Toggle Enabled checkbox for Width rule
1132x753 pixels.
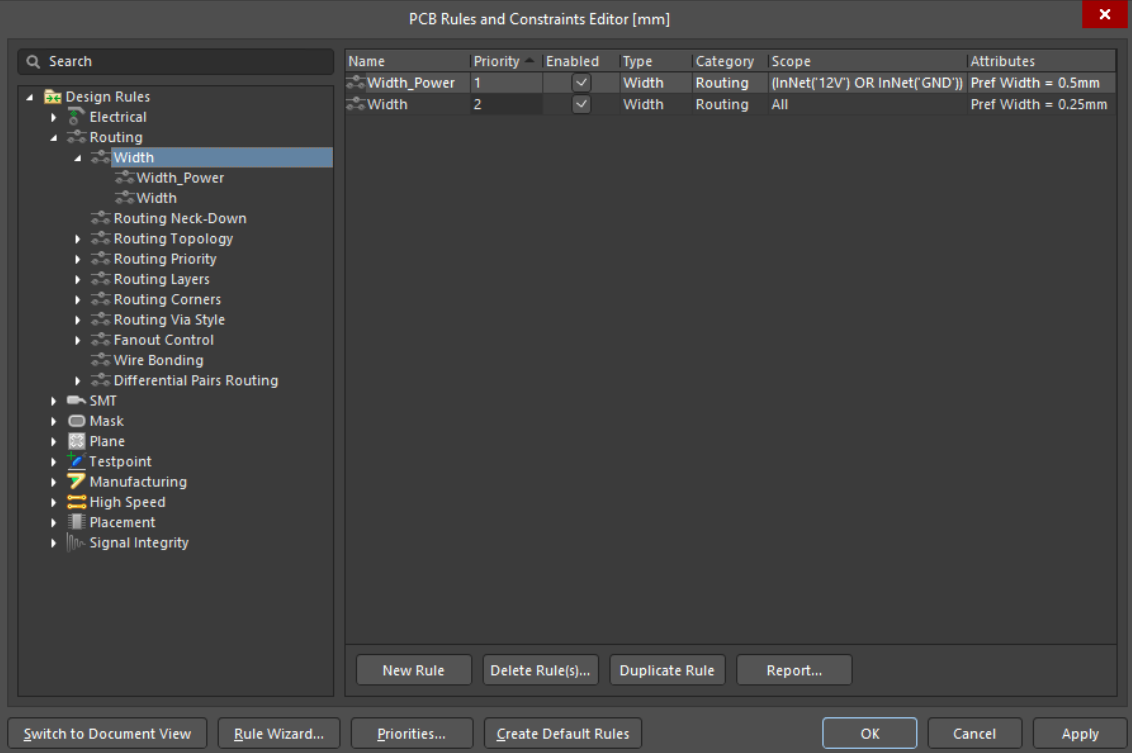click(x=581, y=104)
